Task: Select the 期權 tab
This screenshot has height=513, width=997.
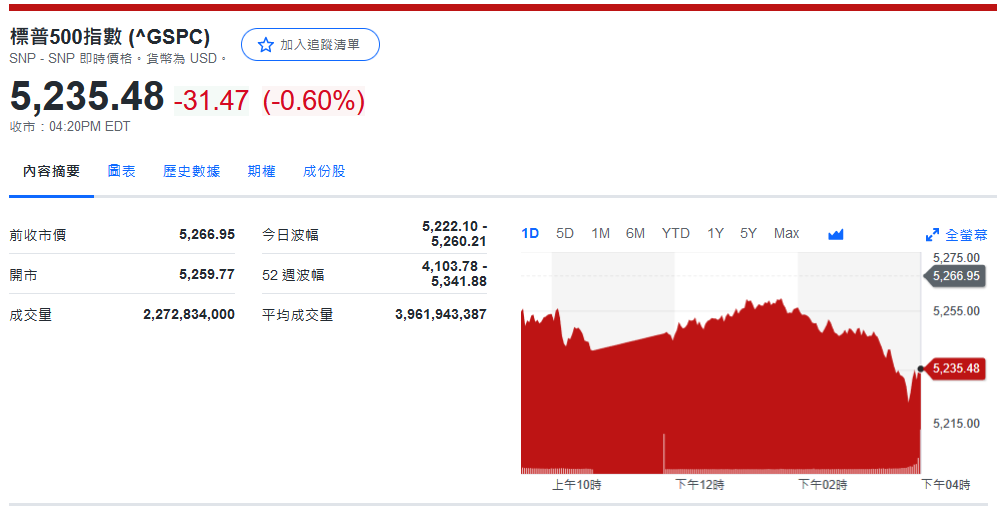Action: click(261, 171)
